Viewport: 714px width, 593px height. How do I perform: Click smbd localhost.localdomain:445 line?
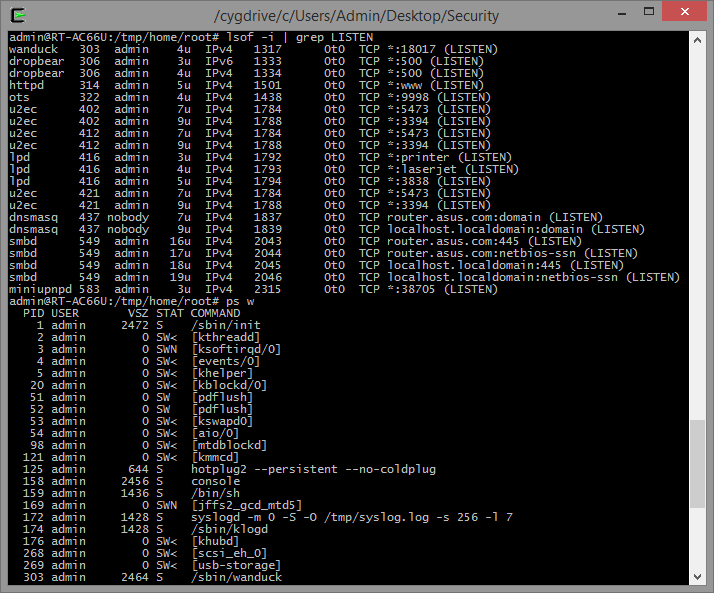pyautogui.click(x=316, y=265)
